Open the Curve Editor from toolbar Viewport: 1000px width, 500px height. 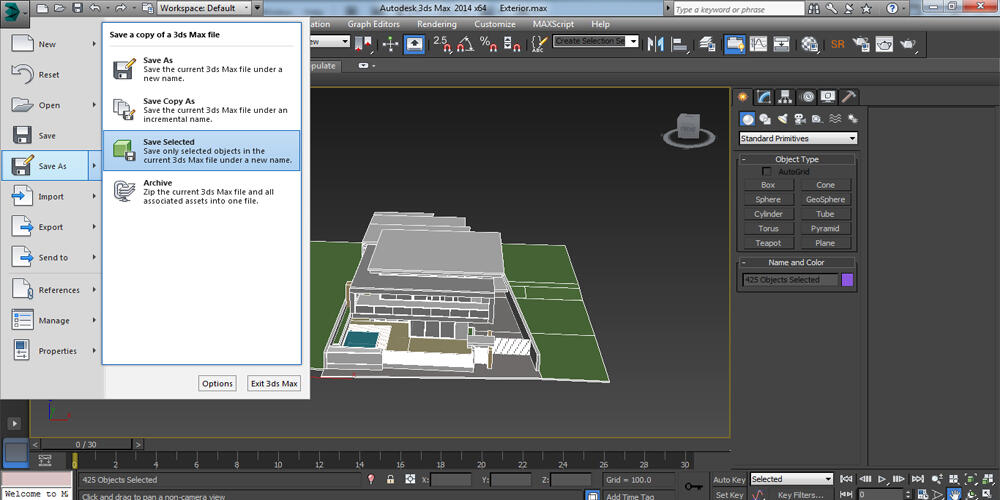coord(759,43)
